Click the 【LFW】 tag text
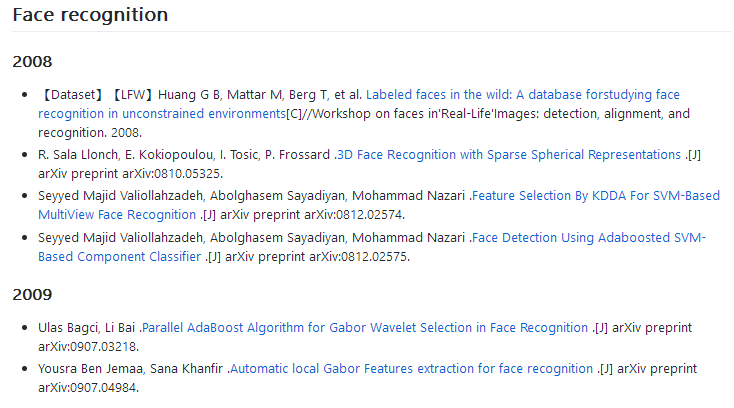Screen dimensions: 734x408 point(133,95)
